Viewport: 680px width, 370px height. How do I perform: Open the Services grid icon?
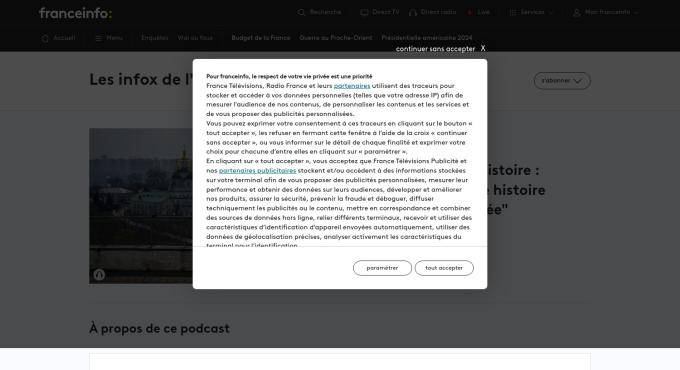(x=513, y=13)
